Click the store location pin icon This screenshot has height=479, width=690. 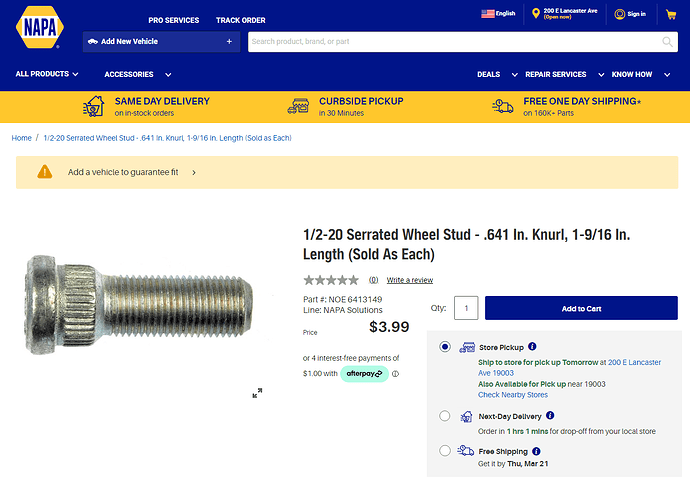coord(536,14)
